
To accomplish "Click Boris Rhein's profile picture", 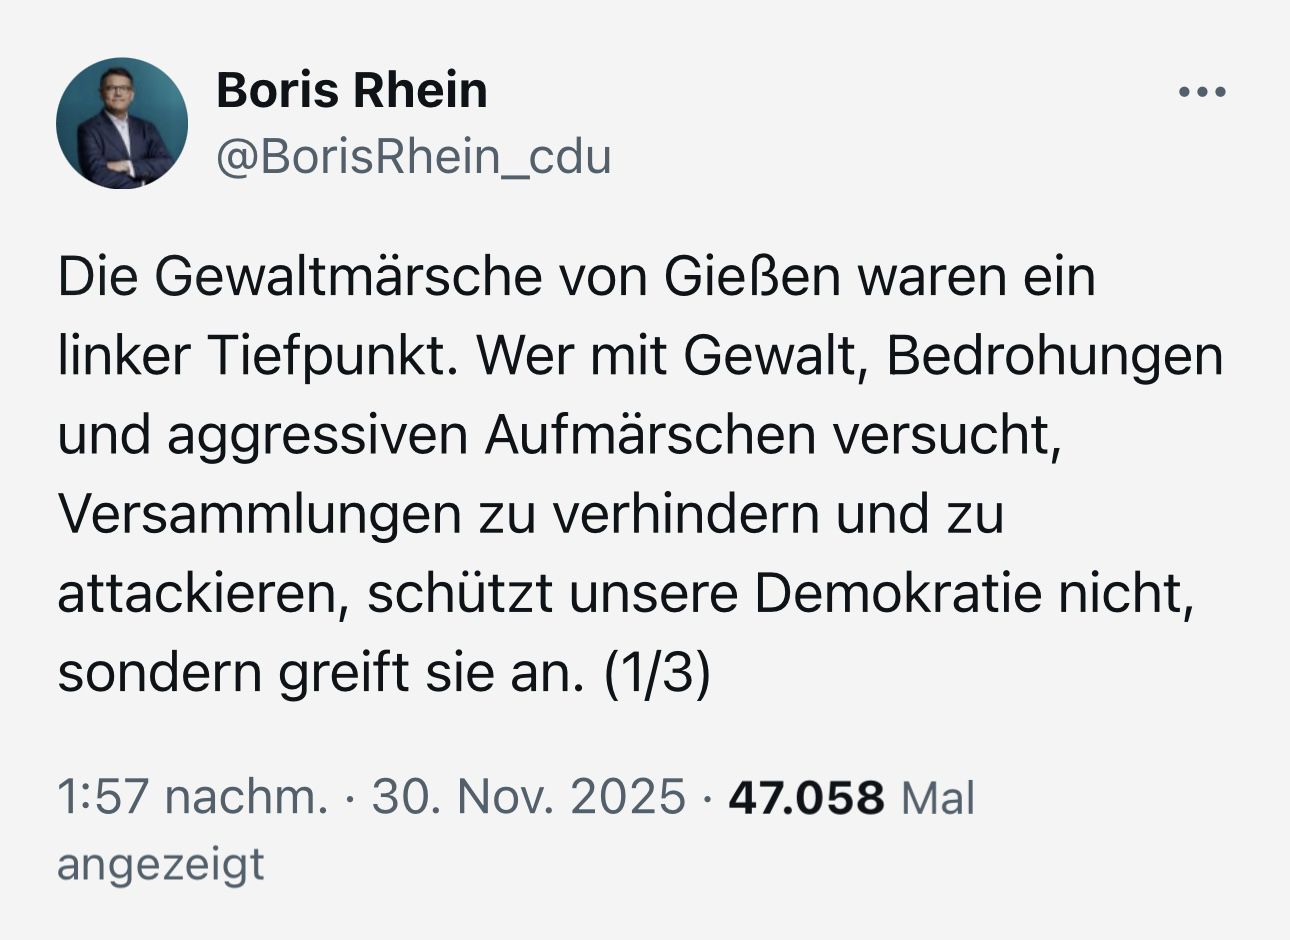I will (122, 123).
